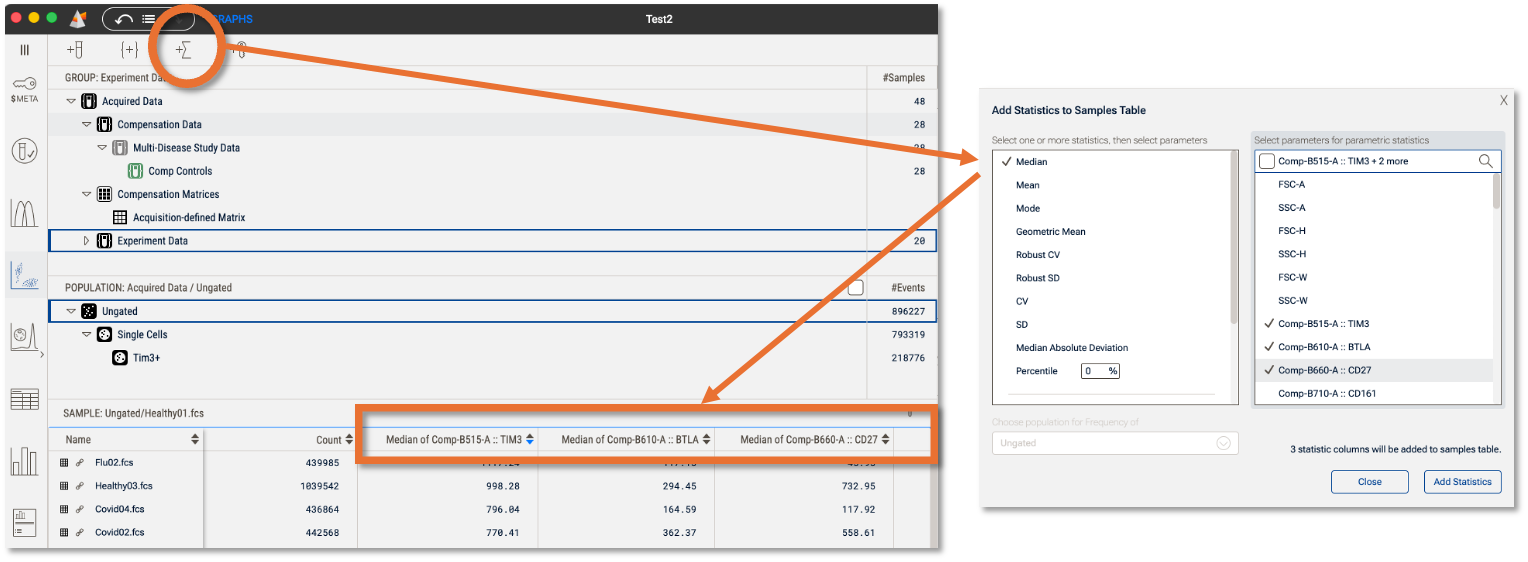Uncheck the Comp-B610-A :: BTLA parameter

pyautogui.click(x=1323, y=347)
